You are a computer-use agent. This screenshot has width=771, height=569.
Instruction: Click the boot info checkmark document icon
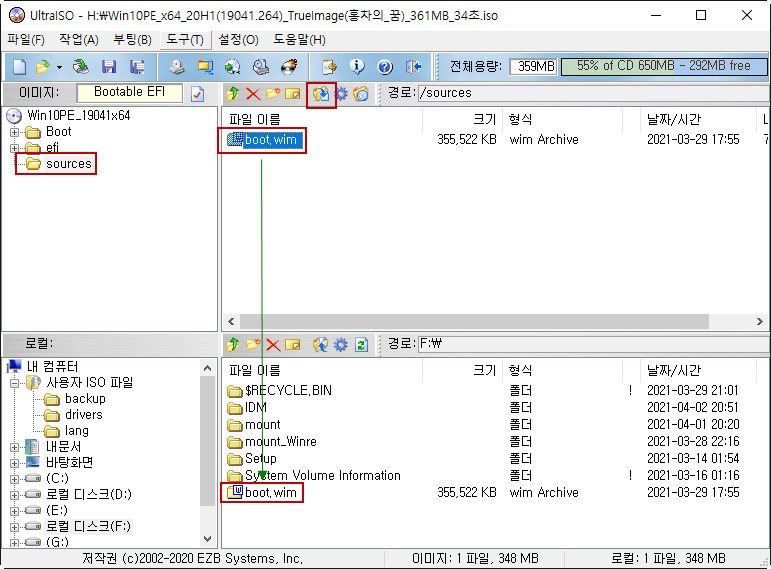coord(198,93)
